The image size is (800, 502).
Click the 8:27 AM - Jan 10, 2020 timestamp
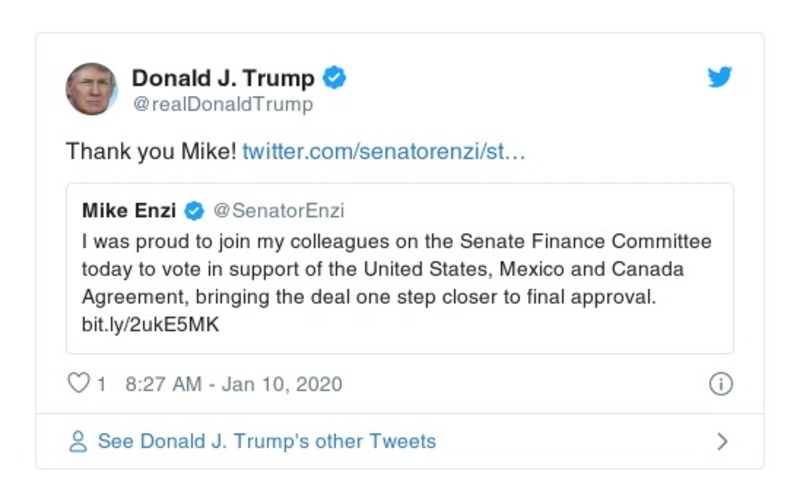[234, 384]
